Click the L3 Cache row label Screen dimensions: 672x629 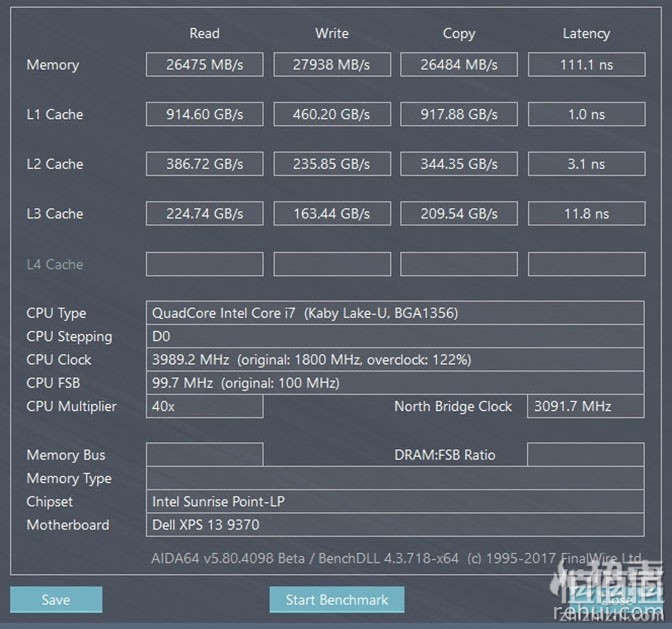tap(55, 214)
